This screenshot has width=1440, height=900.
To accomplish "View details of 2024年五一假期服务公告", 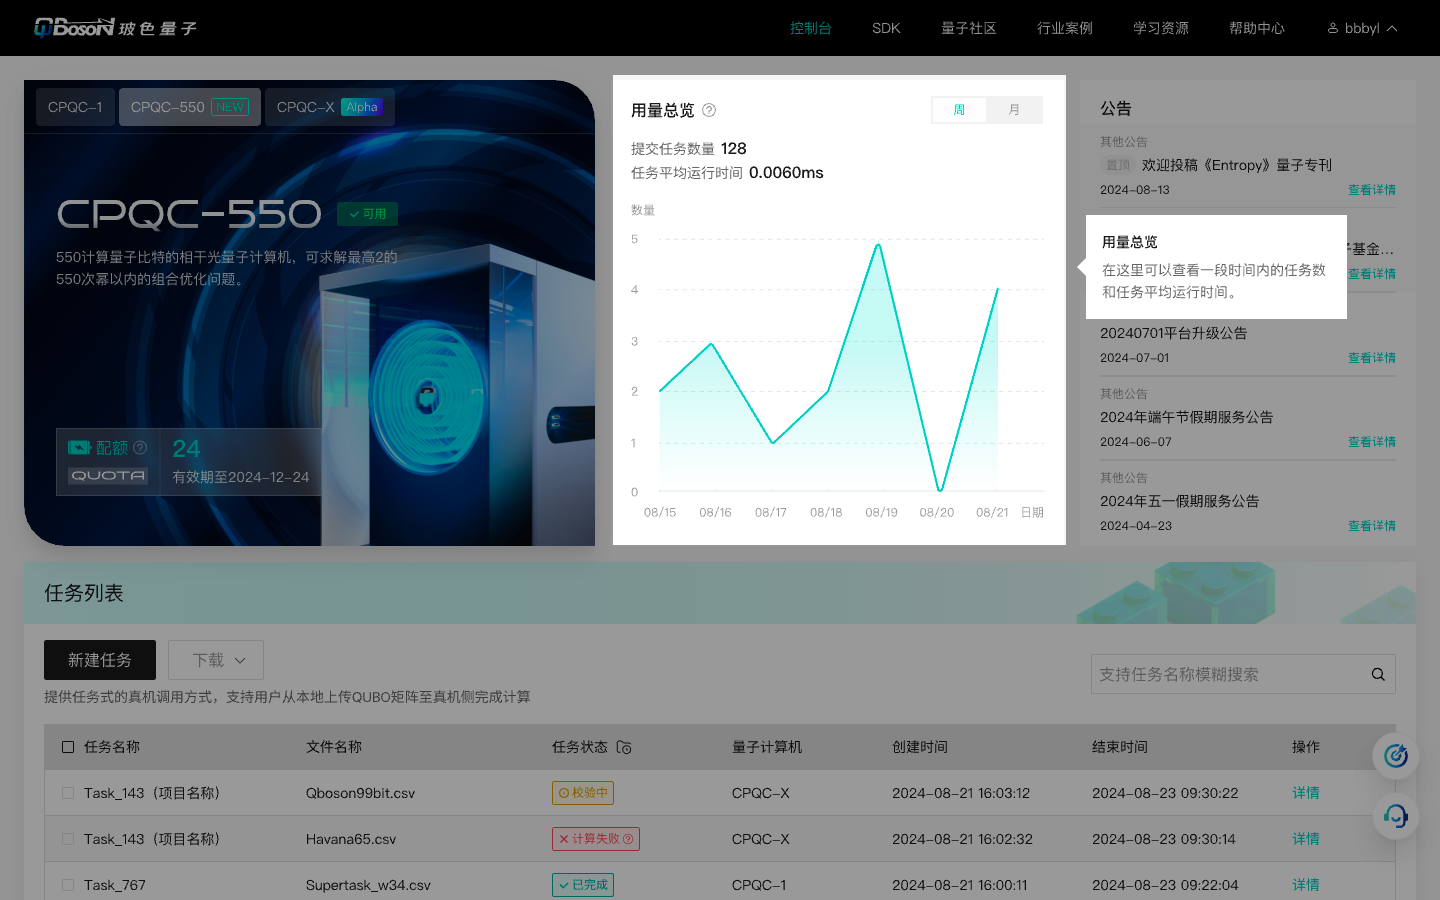I will click(1372, 526).
